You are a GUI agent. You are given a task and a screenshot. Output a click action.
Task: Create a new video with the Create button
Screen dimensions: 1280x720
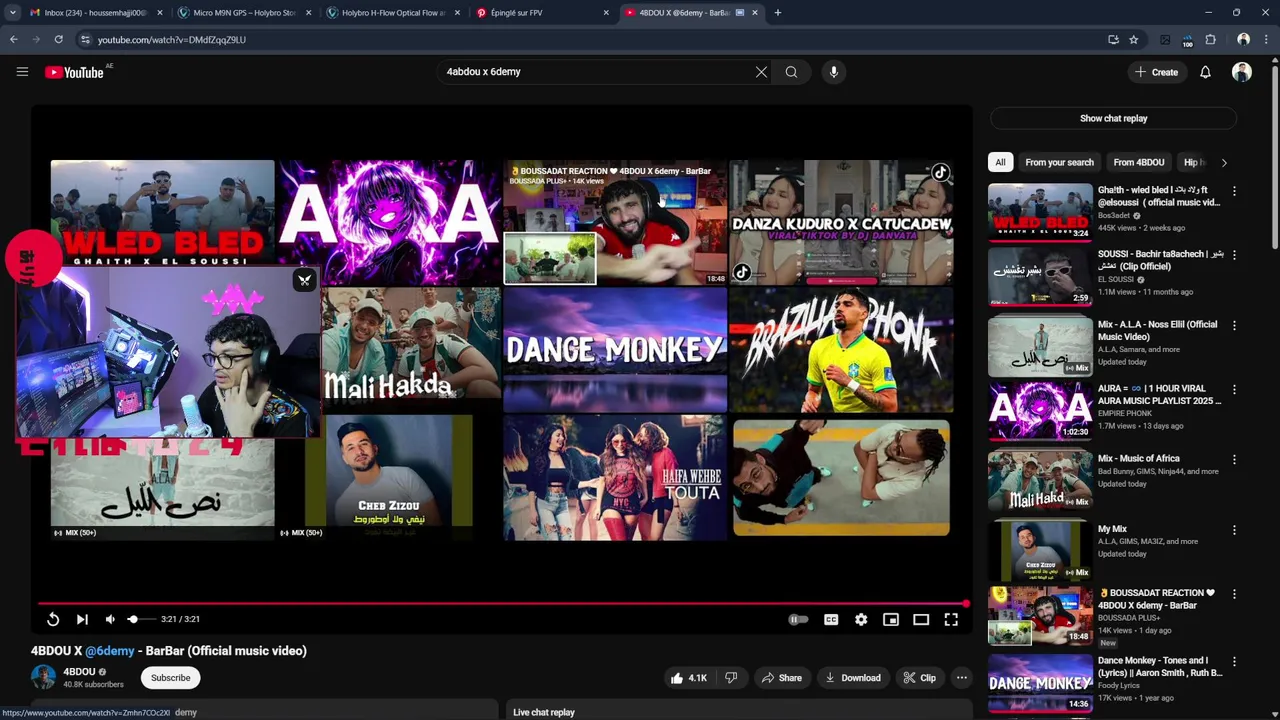(1157, 72)
